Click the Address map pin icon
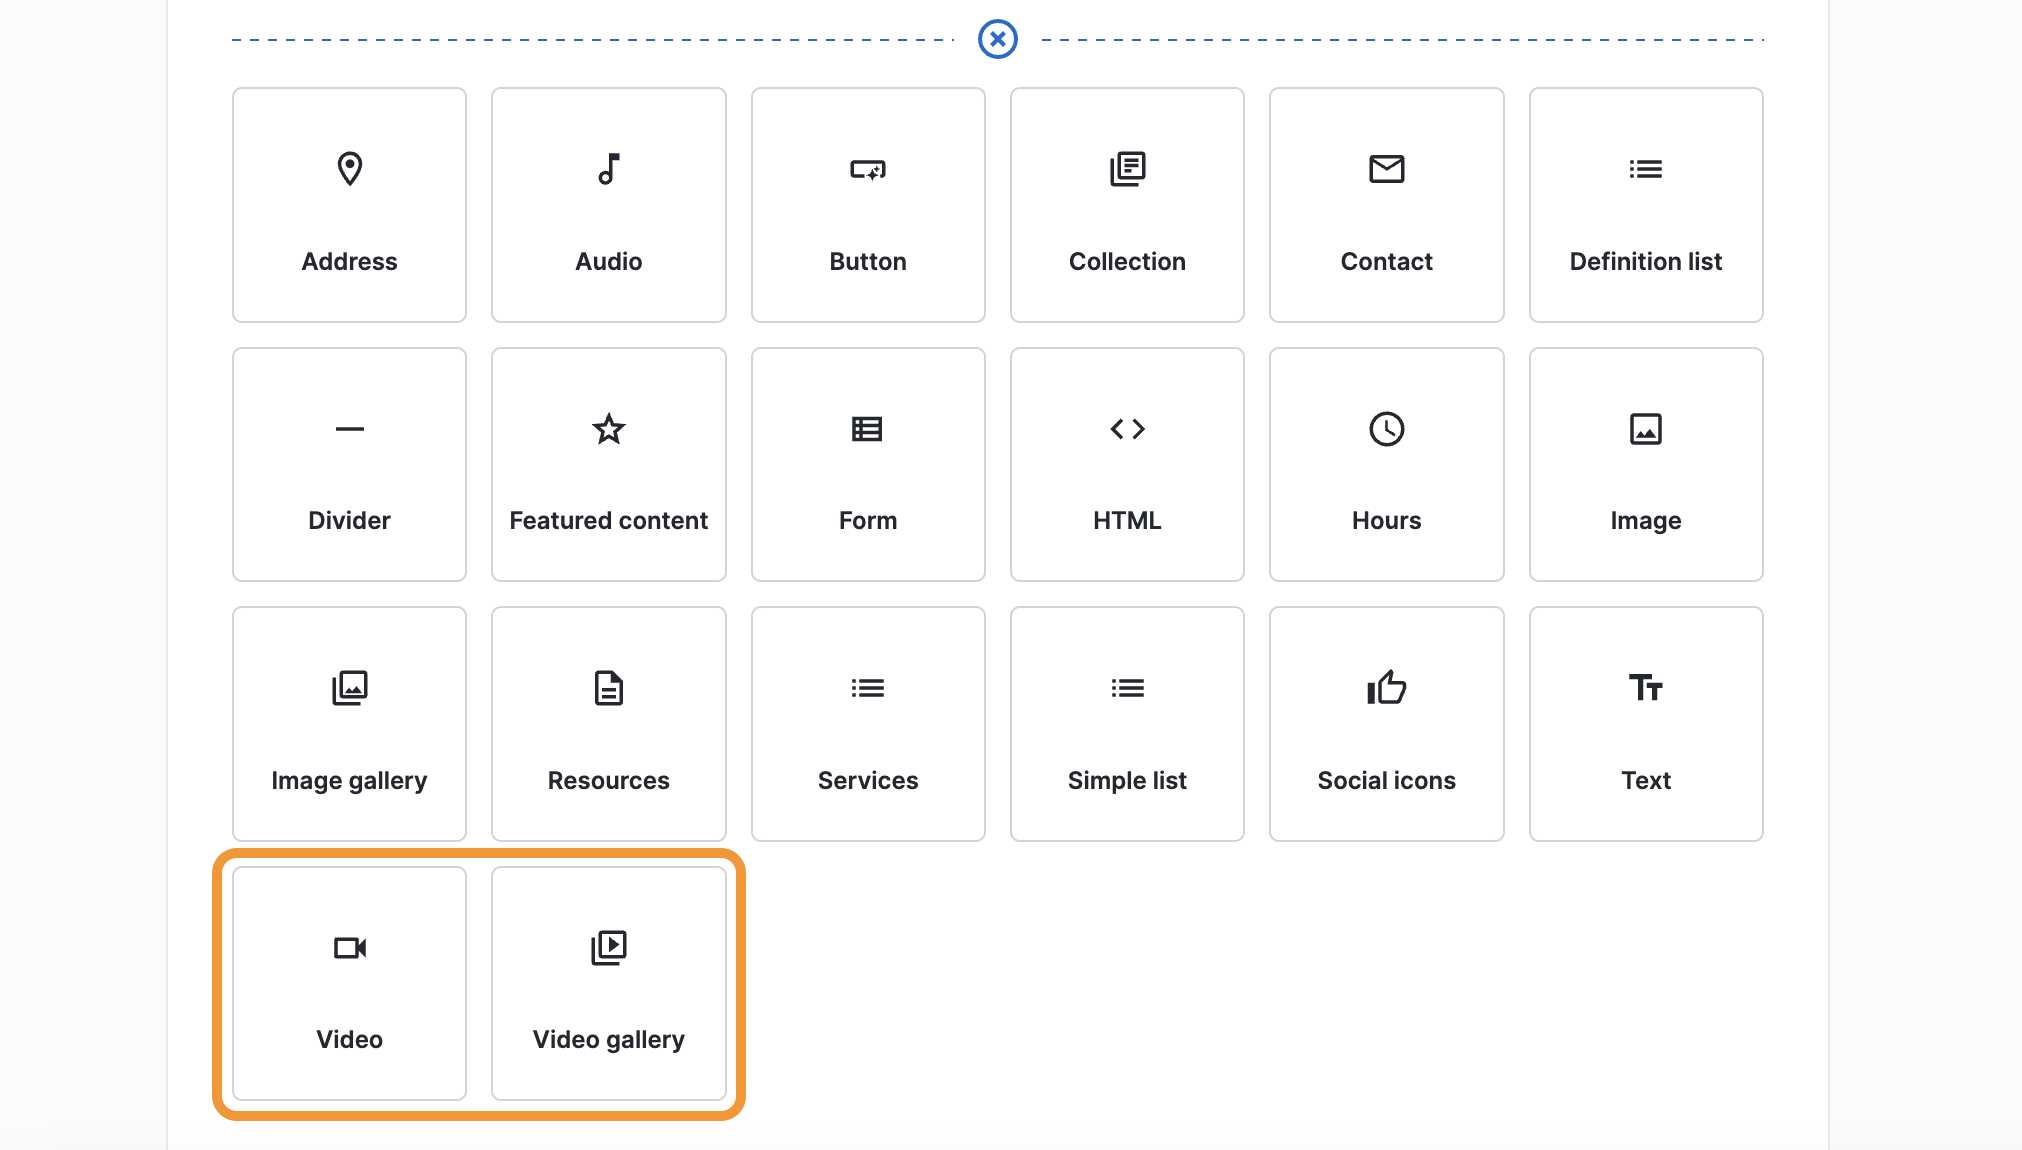 (349, 169)
